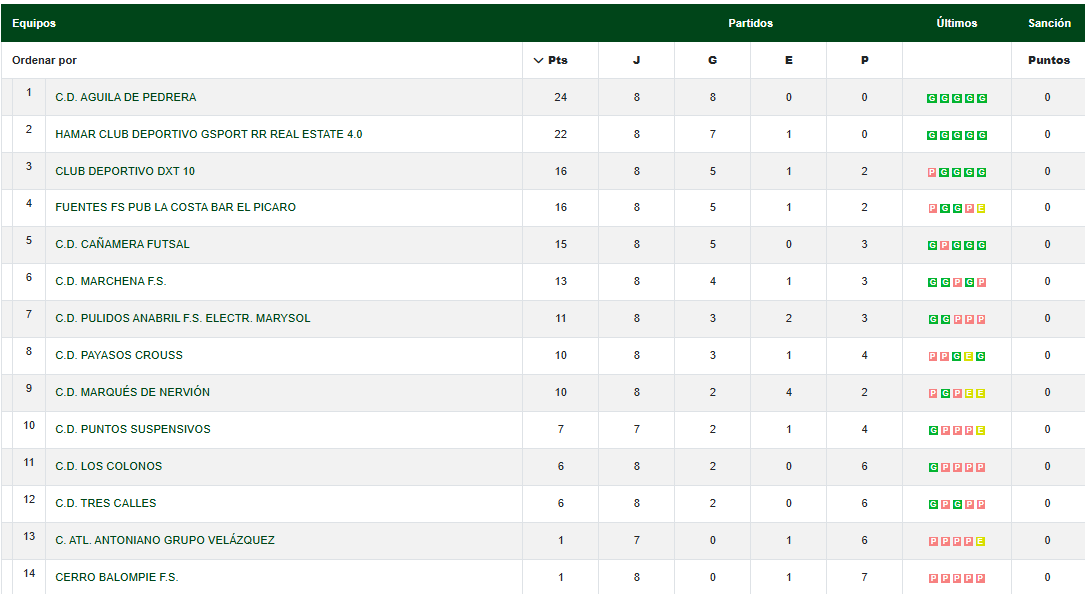This screenshot has width=1085, height=594.
Task: Open the C.D. Aguila de Pedrera team link
Action: point(125,97)
